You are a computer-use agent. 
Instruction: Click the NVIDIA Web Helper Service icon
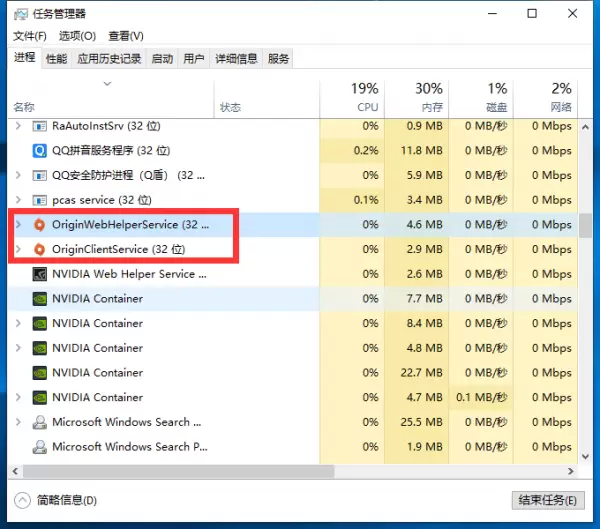[x=39, y=274]
